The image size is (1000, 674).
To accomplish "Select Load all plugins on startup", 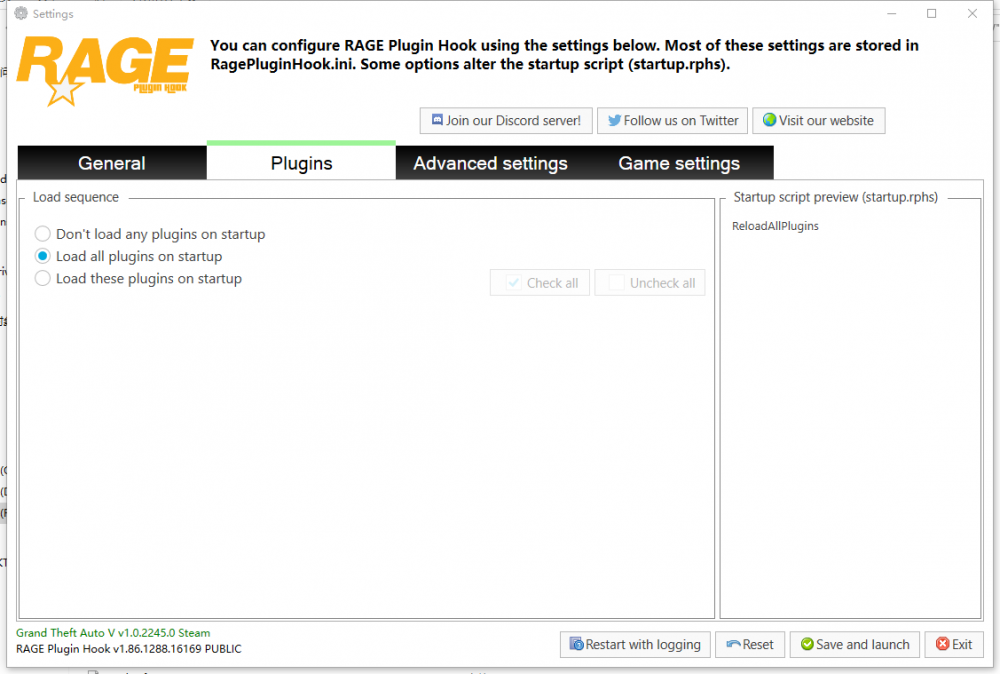I will [x=43, y=256].
